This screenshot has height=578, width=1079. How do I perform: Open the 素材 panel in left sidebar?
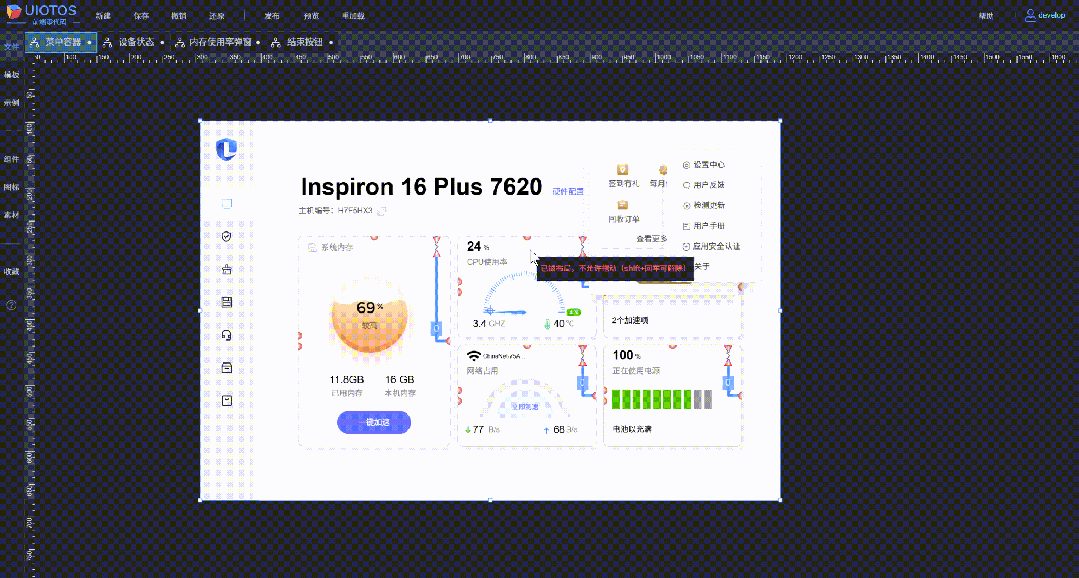(x=11, y=215)
